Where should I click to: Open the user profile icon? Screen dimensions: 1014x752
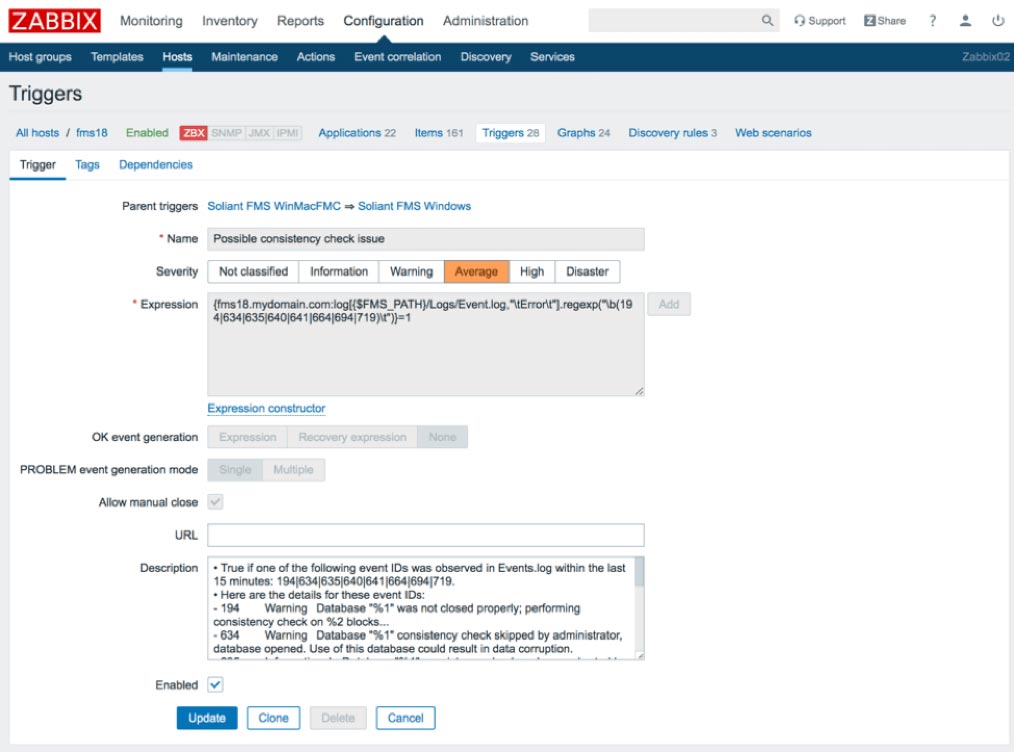coord(965,21)
